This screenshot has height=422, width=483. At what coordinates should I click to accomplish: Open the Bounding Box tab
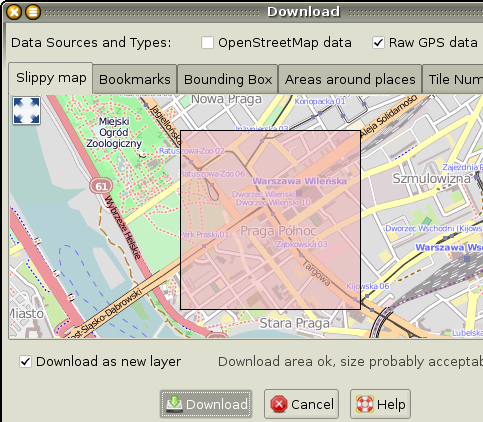pos(228,79)
